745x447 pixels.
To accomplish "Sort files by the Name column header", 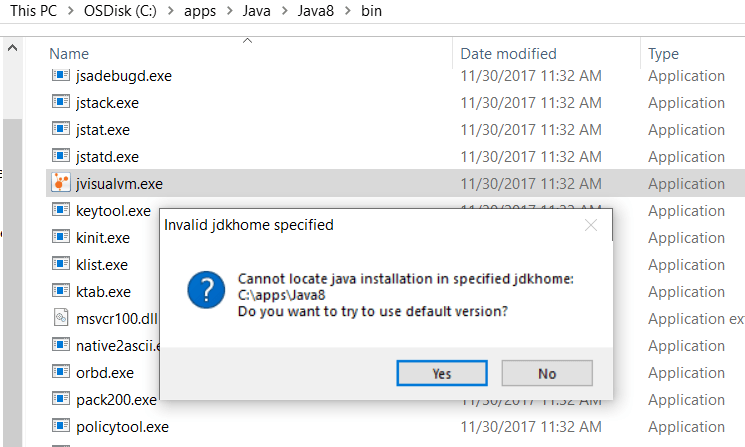I will click(69, 54).
